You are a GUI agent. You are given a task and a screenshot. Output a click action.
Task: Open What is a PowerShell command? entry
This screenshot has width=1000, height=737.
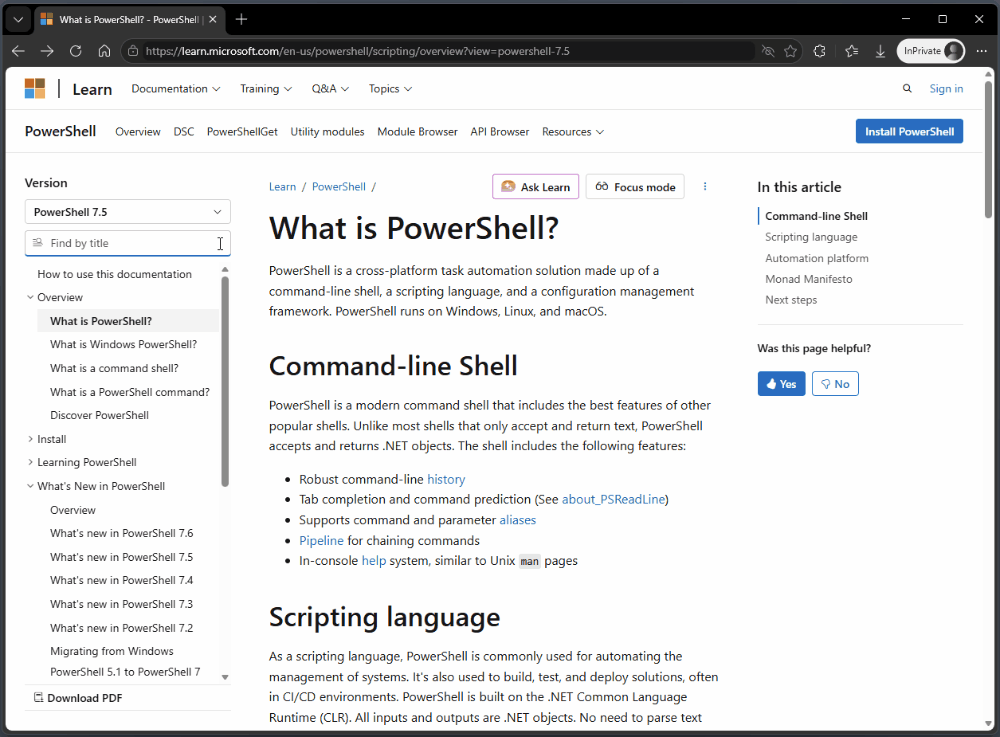click(130, 392)
